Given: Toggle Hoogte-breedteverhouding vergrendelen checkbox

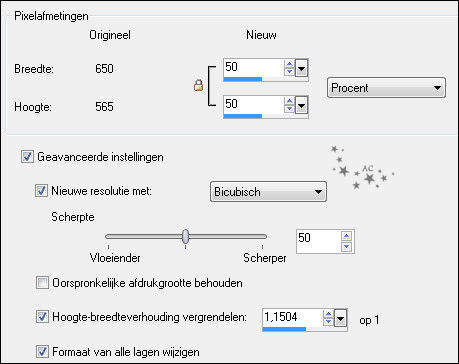Looking at the screenshot, I should [x=42, y=316].
